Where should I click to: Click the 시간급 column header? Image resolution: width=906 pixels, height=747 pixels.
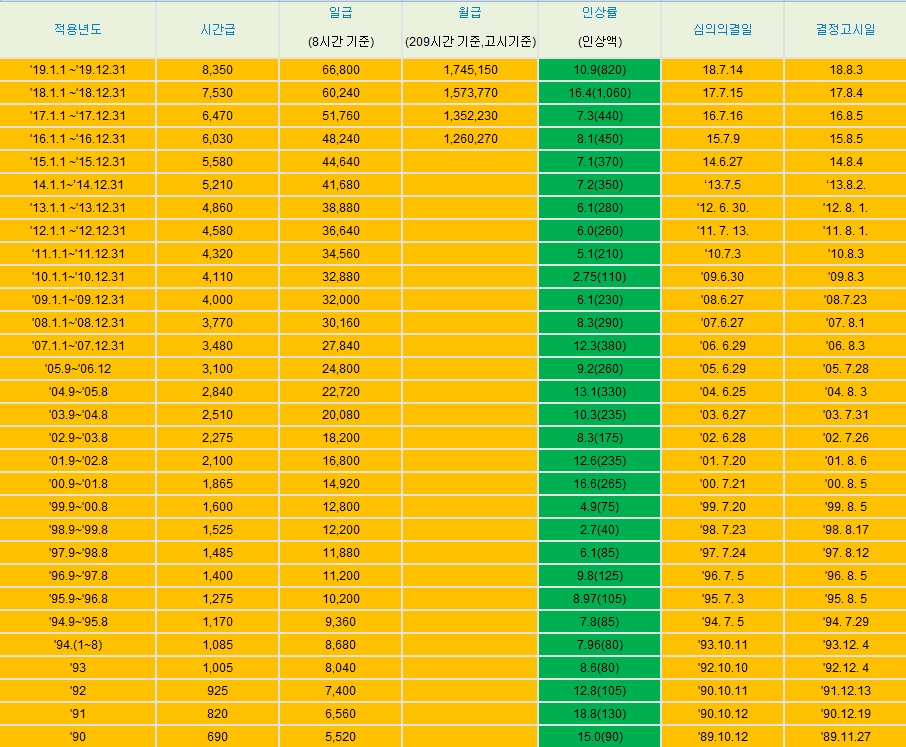tap(217, 29)
